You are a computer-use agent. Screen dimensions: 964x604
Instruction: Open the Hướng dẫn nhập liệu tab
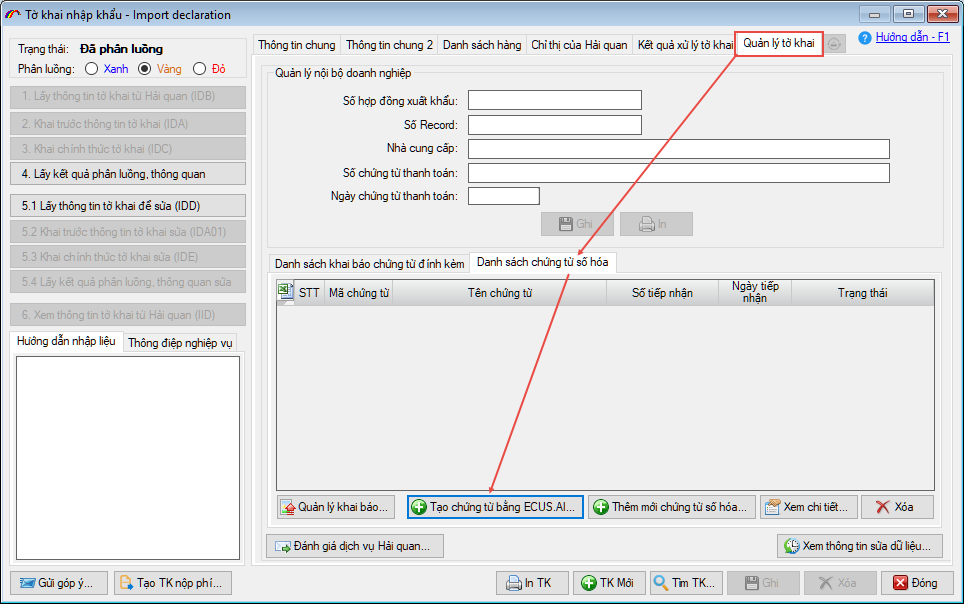tap(66, 341)
